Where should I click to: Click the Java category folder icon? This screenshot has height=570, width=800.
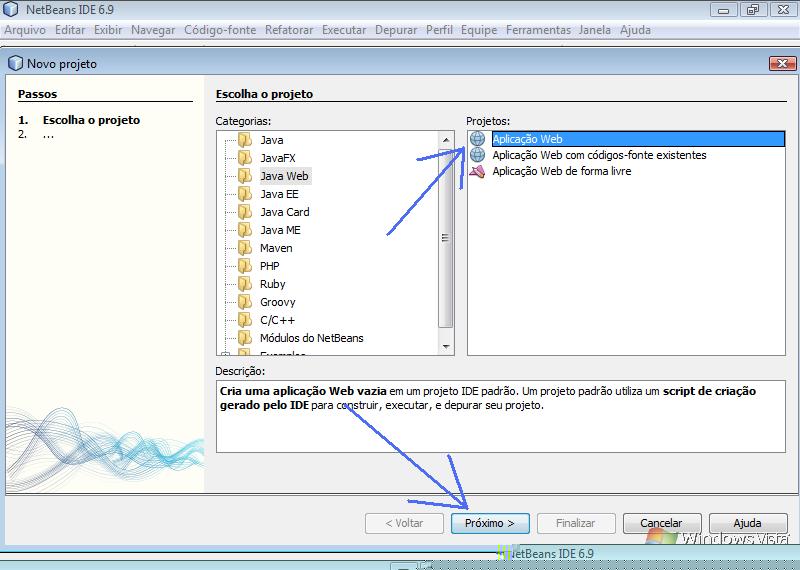tap(245, 140)
